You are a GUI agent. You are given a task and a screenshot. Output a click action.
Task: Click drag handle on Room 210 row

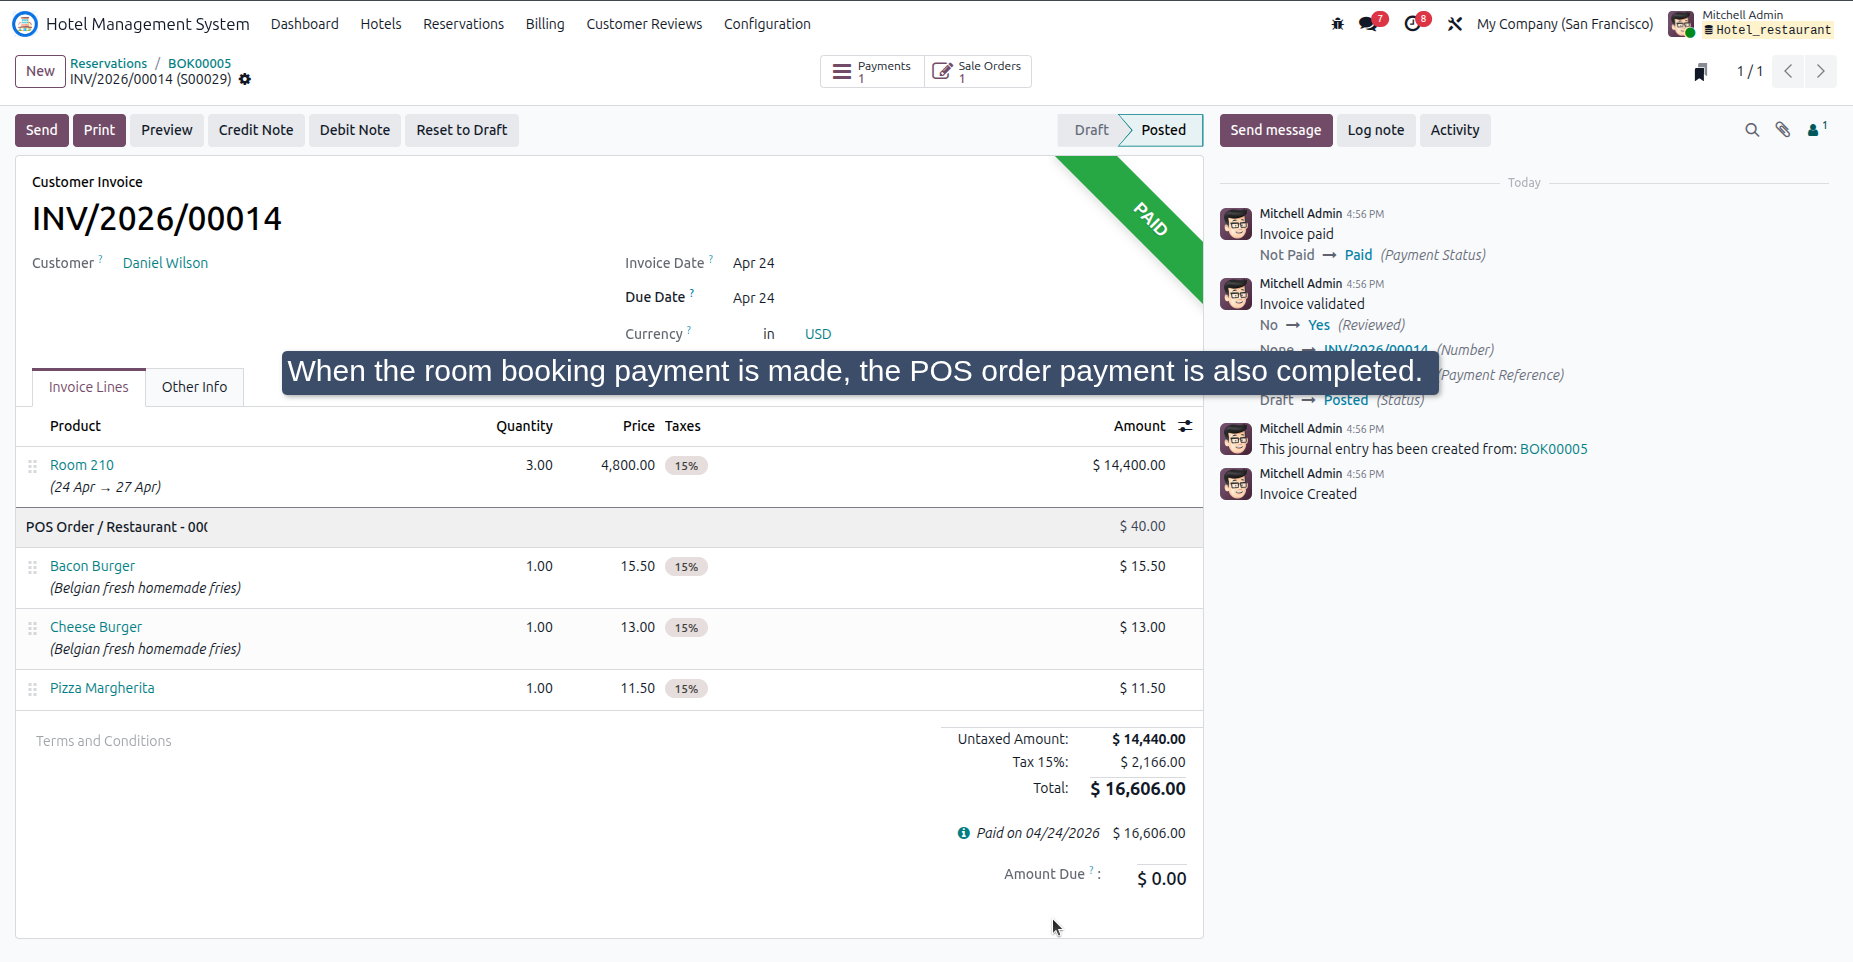32,466
